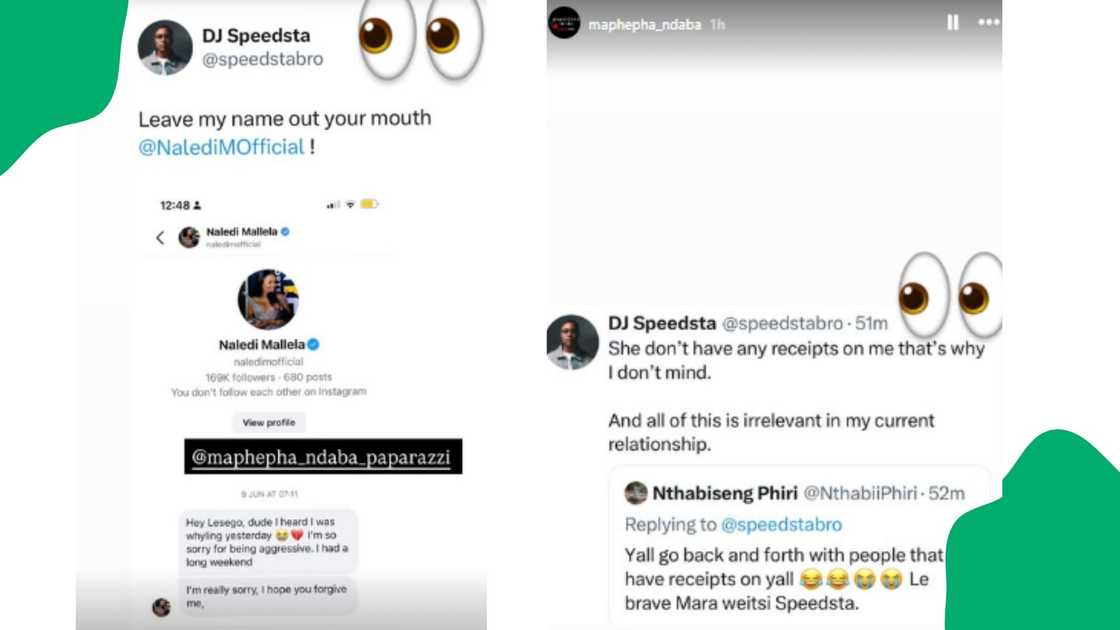The height and width of the screenshot is (630, 1120).
Task: Click the cellular signal bars icon
Action: [x=330, y=202]
